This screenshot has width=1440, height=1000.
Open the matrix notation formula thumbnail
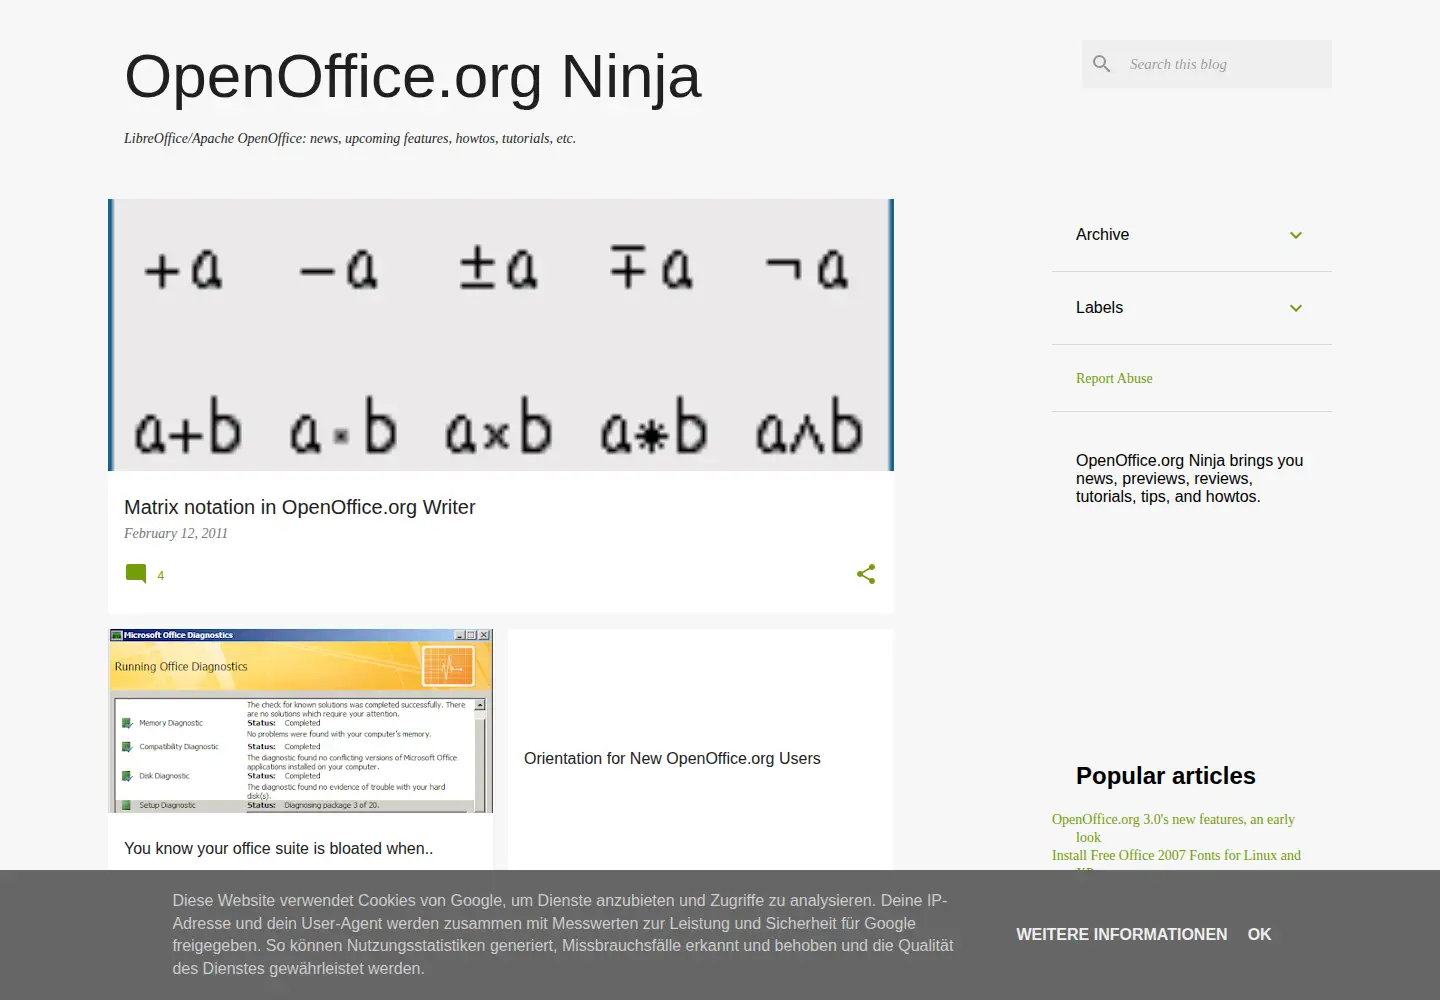pos(501,335)
